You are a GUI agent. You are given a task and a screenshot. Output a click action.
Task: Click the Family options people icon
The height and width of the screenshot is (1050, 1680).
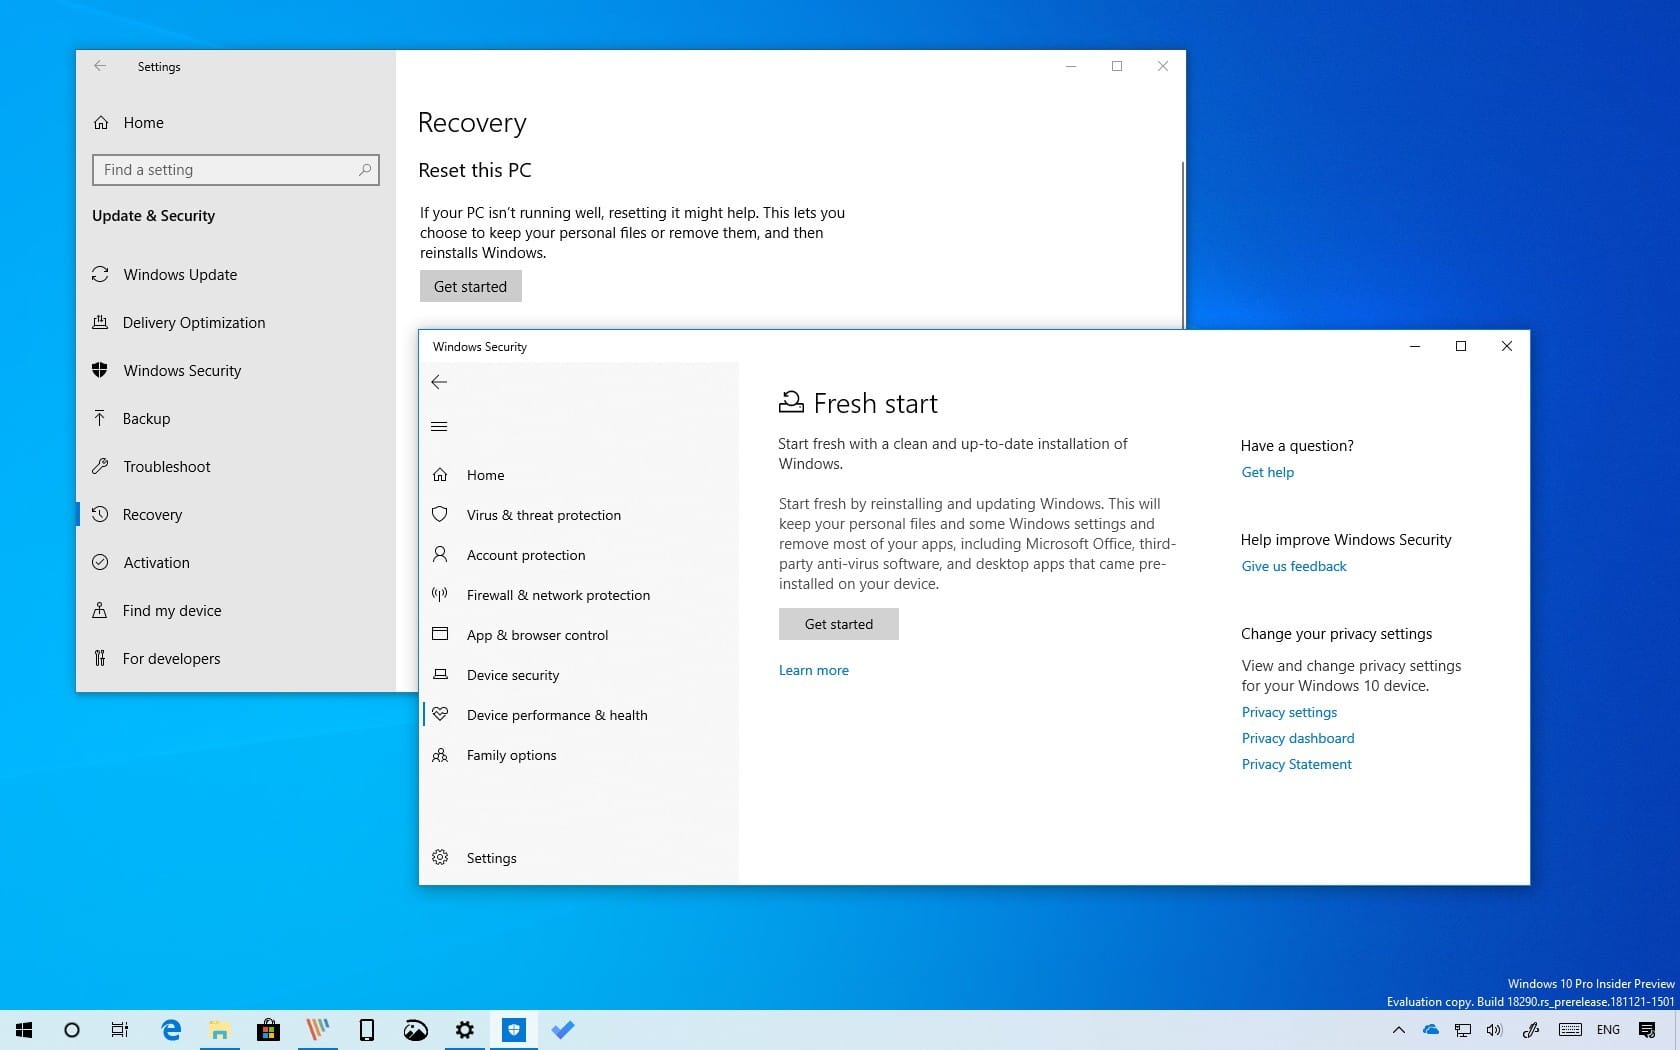440,755
